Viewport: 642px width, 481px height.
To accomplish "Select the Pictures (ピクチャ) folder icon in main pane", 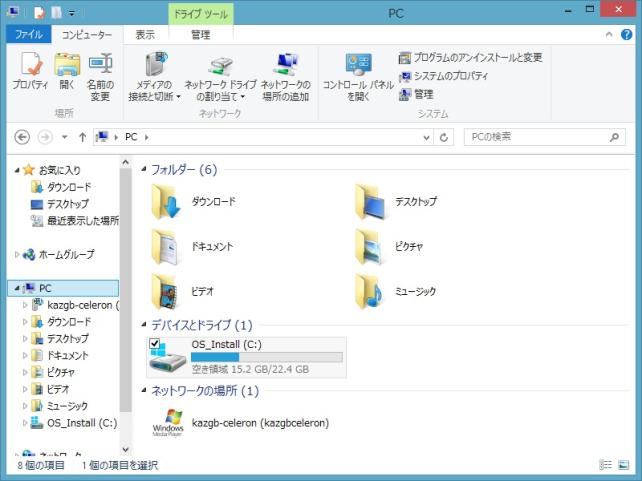I will [x=370, y=246].
